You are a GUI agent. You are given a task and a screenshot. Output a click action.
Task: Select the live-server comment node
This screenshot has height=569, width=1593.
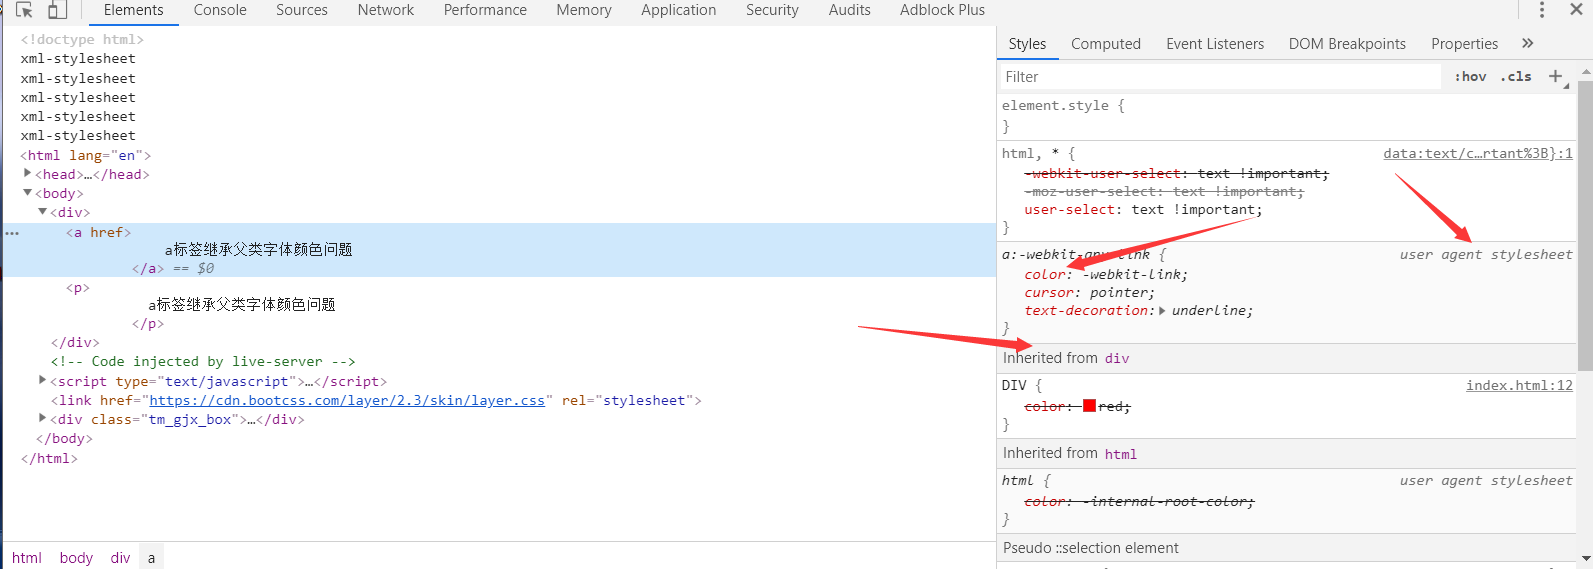pos(203,361)
